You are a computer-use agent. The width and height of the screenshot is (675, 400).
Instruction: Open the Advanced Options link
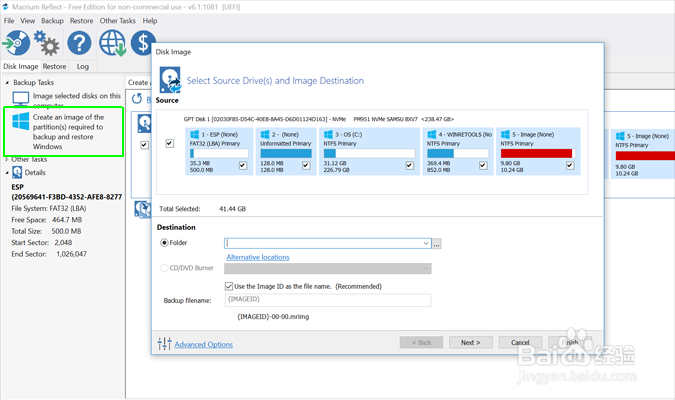(x=204, y=344)
